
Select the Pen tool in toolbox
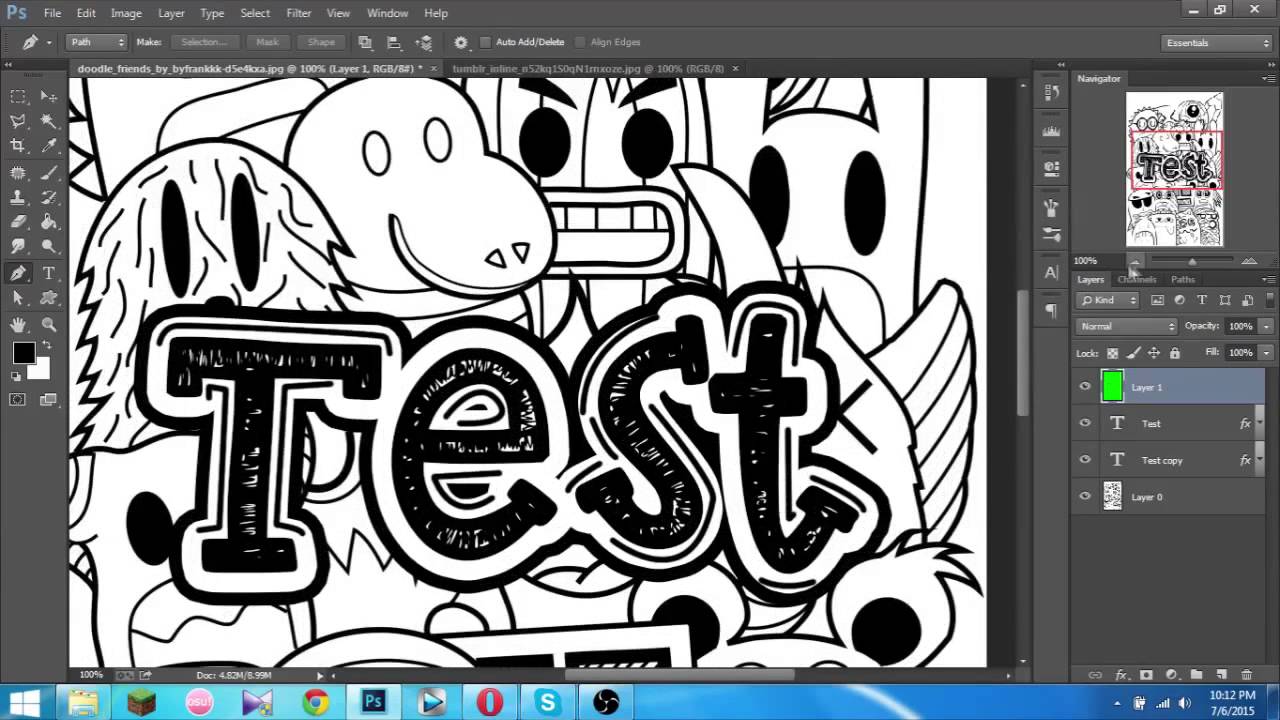click(18, 273)
